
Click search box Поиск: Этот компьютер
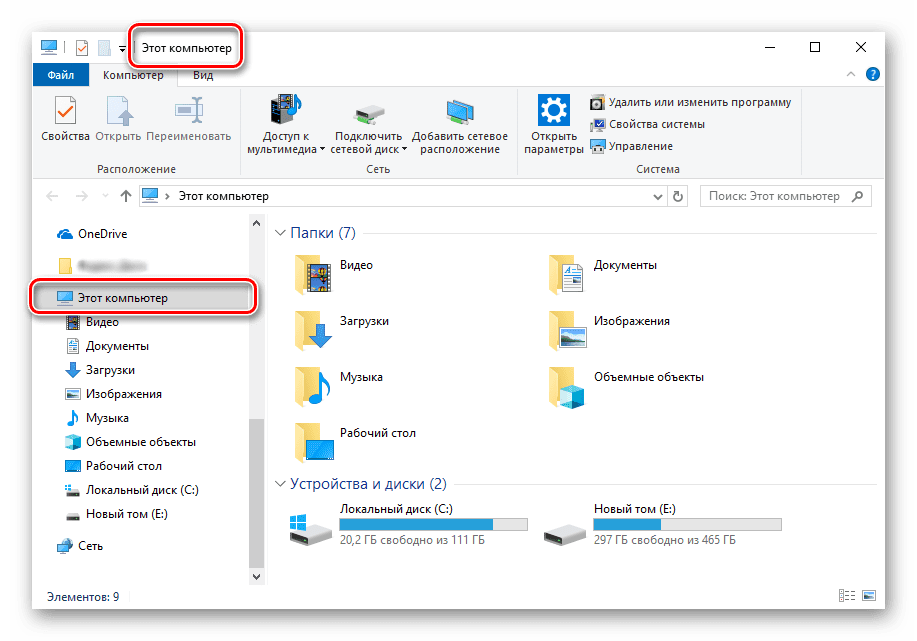[785, 196]
